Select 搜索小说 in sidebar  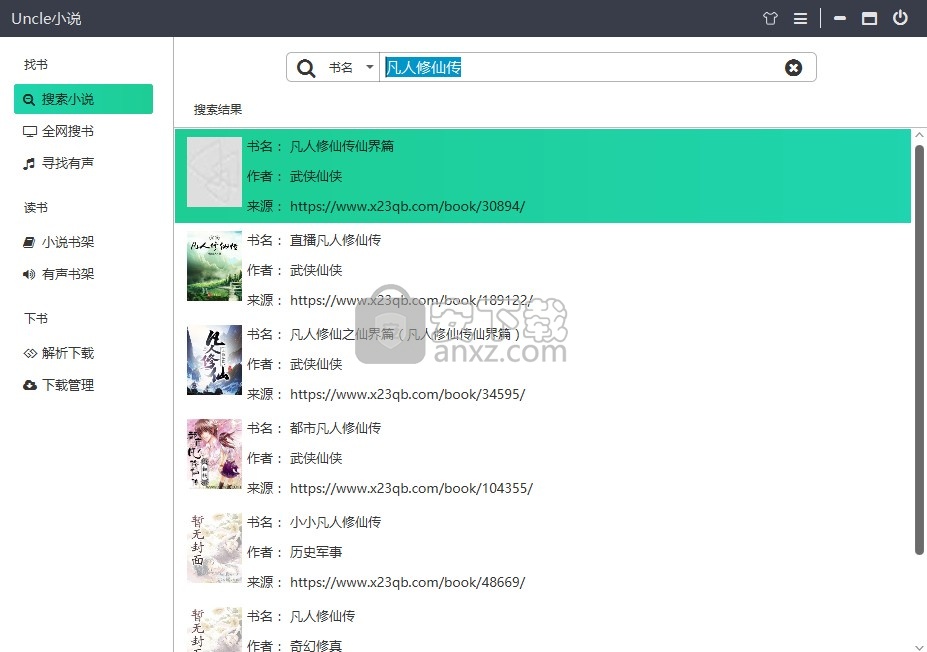coord(83,99)
